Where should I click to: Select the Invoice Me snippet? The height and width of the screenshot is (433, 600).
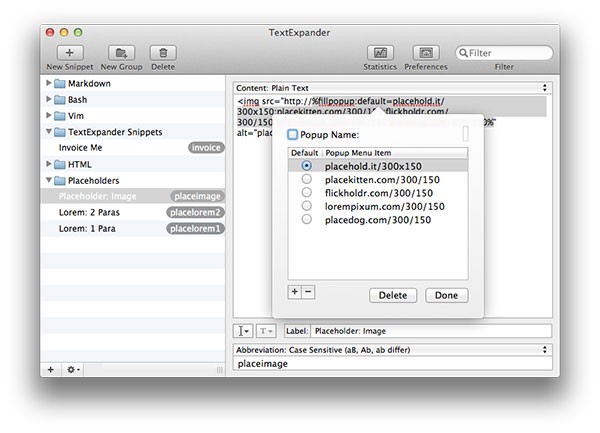(133, 148)
